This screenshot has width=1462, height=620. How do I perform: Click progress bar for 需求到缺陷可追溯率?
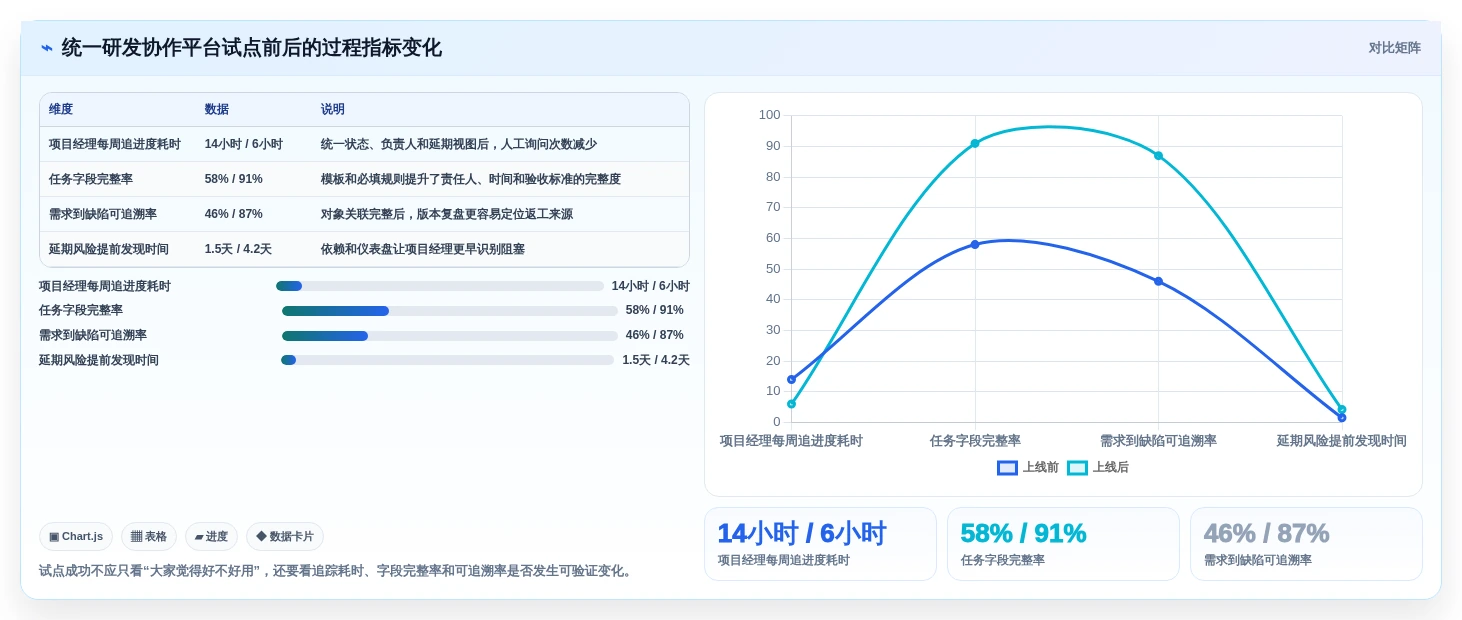coord(450,336)
